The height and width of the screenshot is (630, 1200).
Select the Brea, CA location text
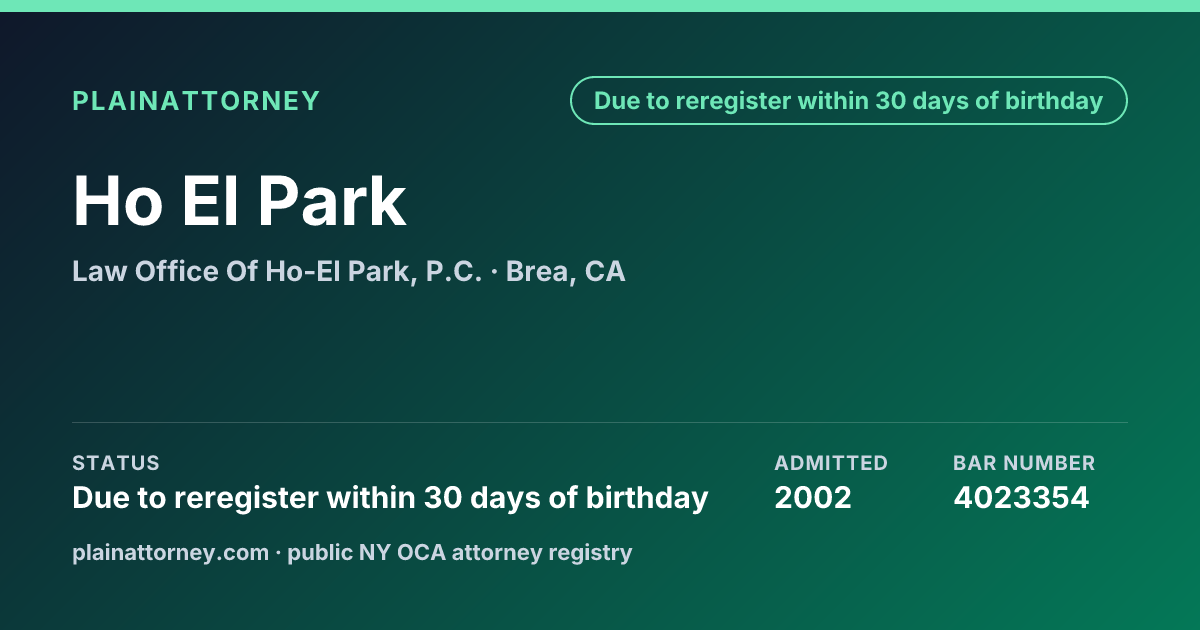(565, 272)
